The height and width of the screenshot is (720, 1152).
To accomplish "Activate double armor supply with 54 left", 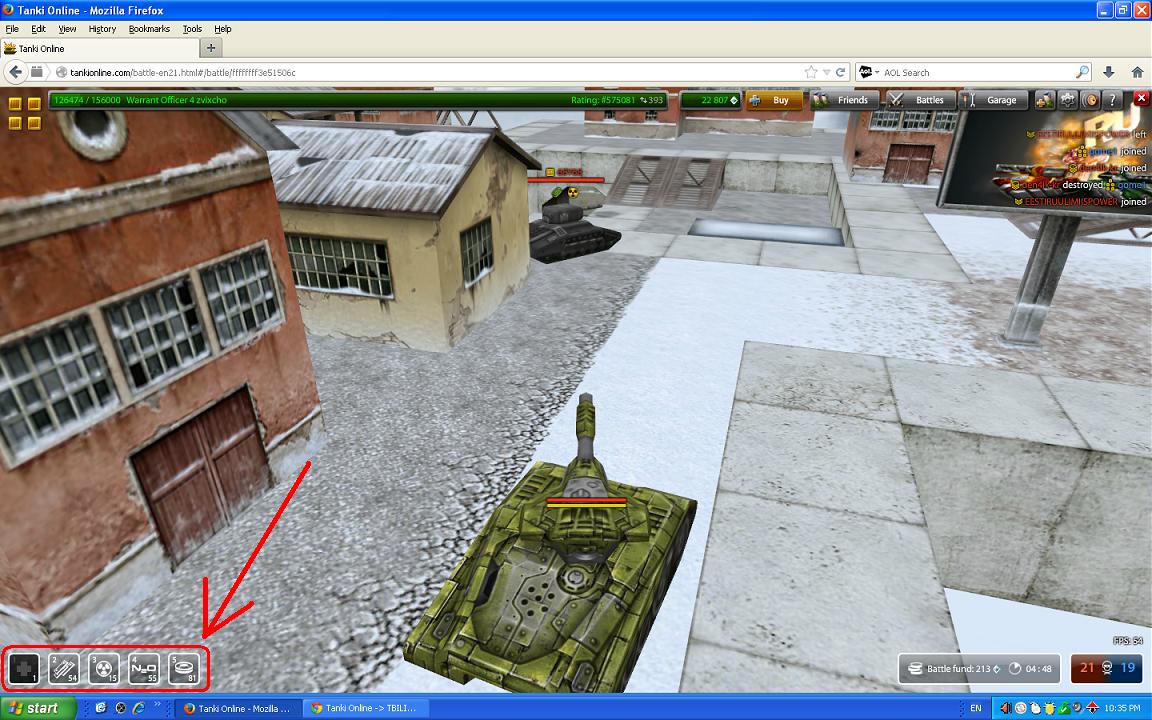I will [64, 669].
